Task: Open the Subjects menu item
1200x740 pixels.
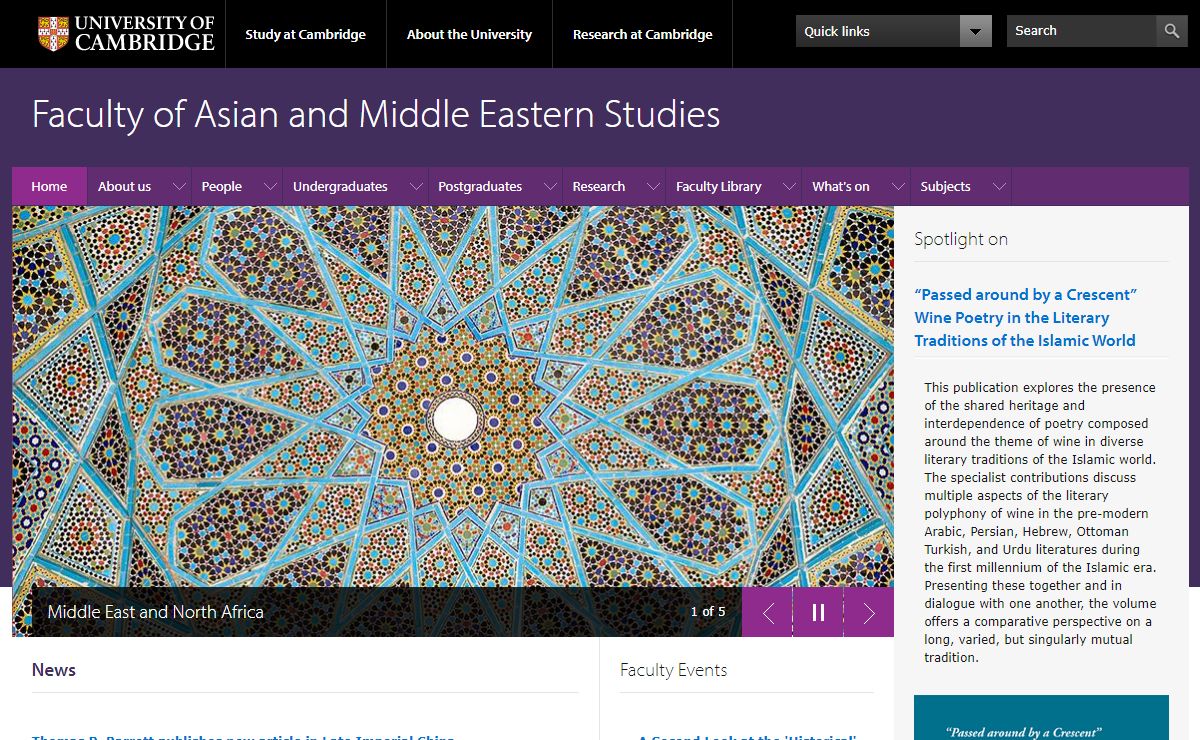Action: tap(946, 186)
